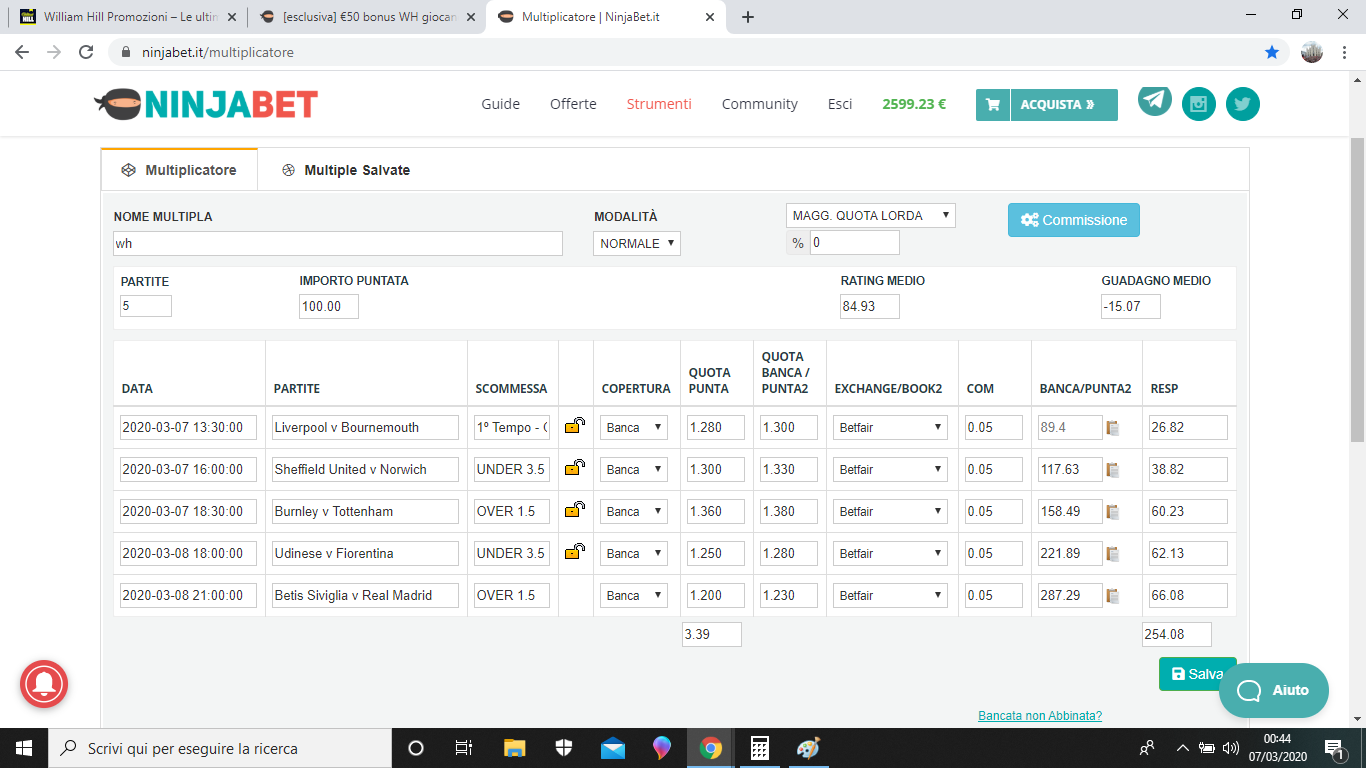The width and height of the screenshot is (1366, 768).
Task: Click the ACQUISTA button
Action: point(1047,104)
